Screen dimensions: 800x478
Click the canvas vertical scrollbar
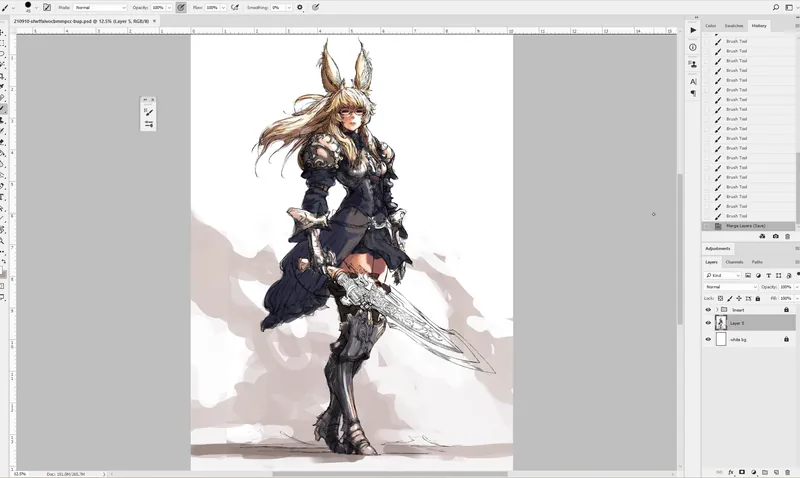click(680, 250)
